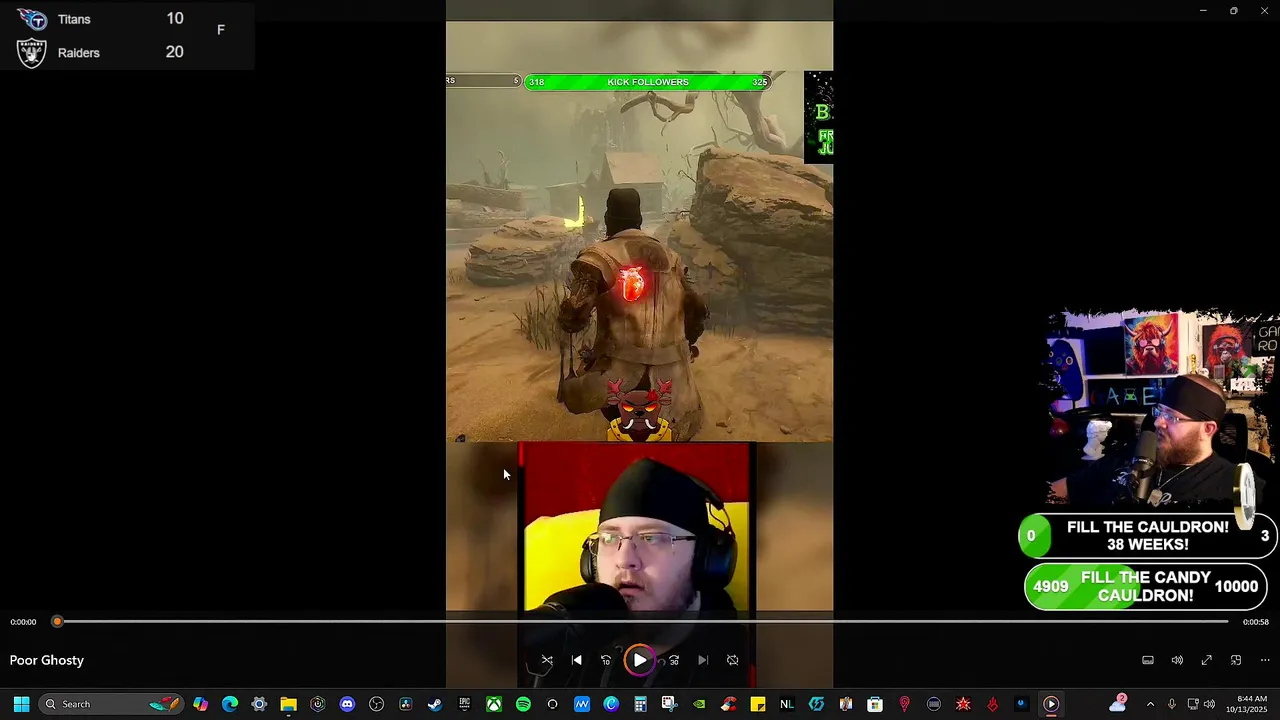Show hidden system tray icons
Image resolution: width=1280 pixels, height=720 pixels.
[1150, 704]
